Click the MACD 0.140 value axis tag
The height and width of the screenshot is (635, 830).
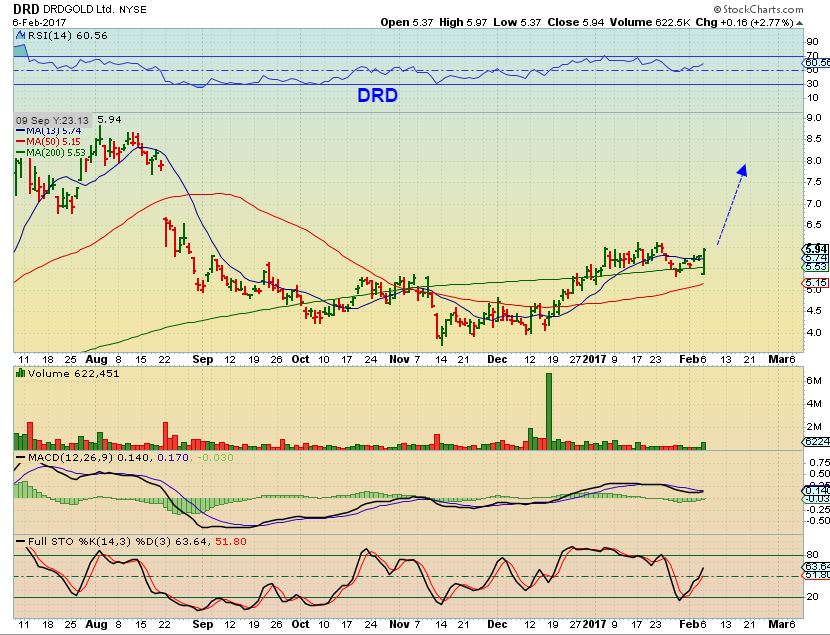[x=815, y=490]
